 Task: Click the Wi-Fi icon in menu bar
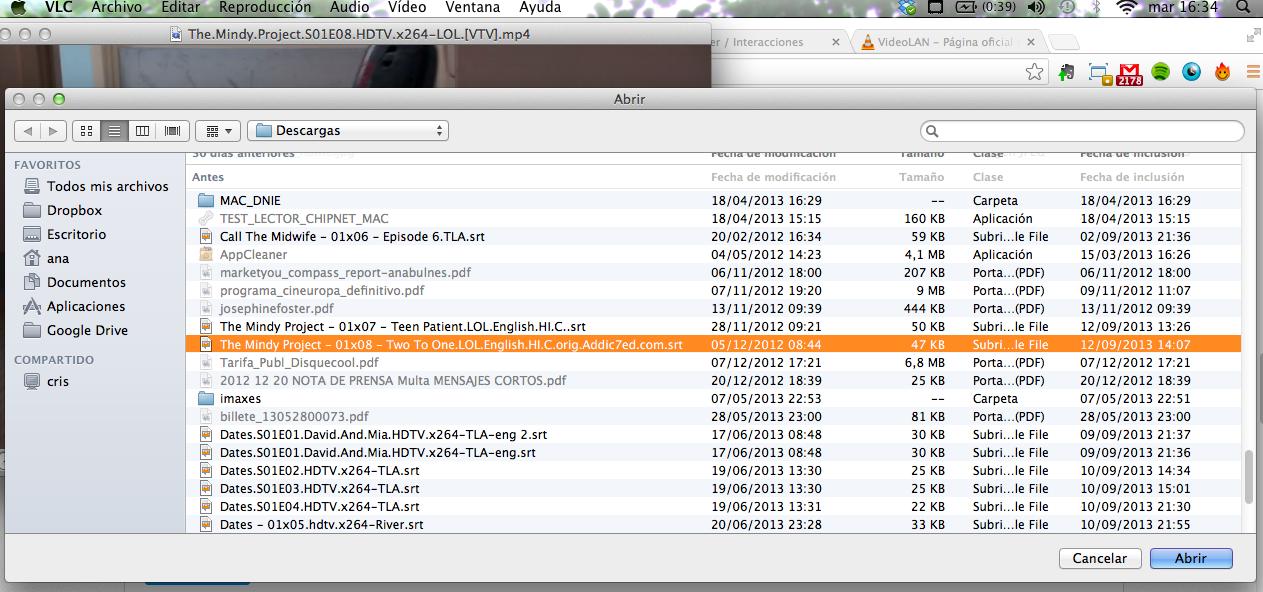(x=1128, y=8)
